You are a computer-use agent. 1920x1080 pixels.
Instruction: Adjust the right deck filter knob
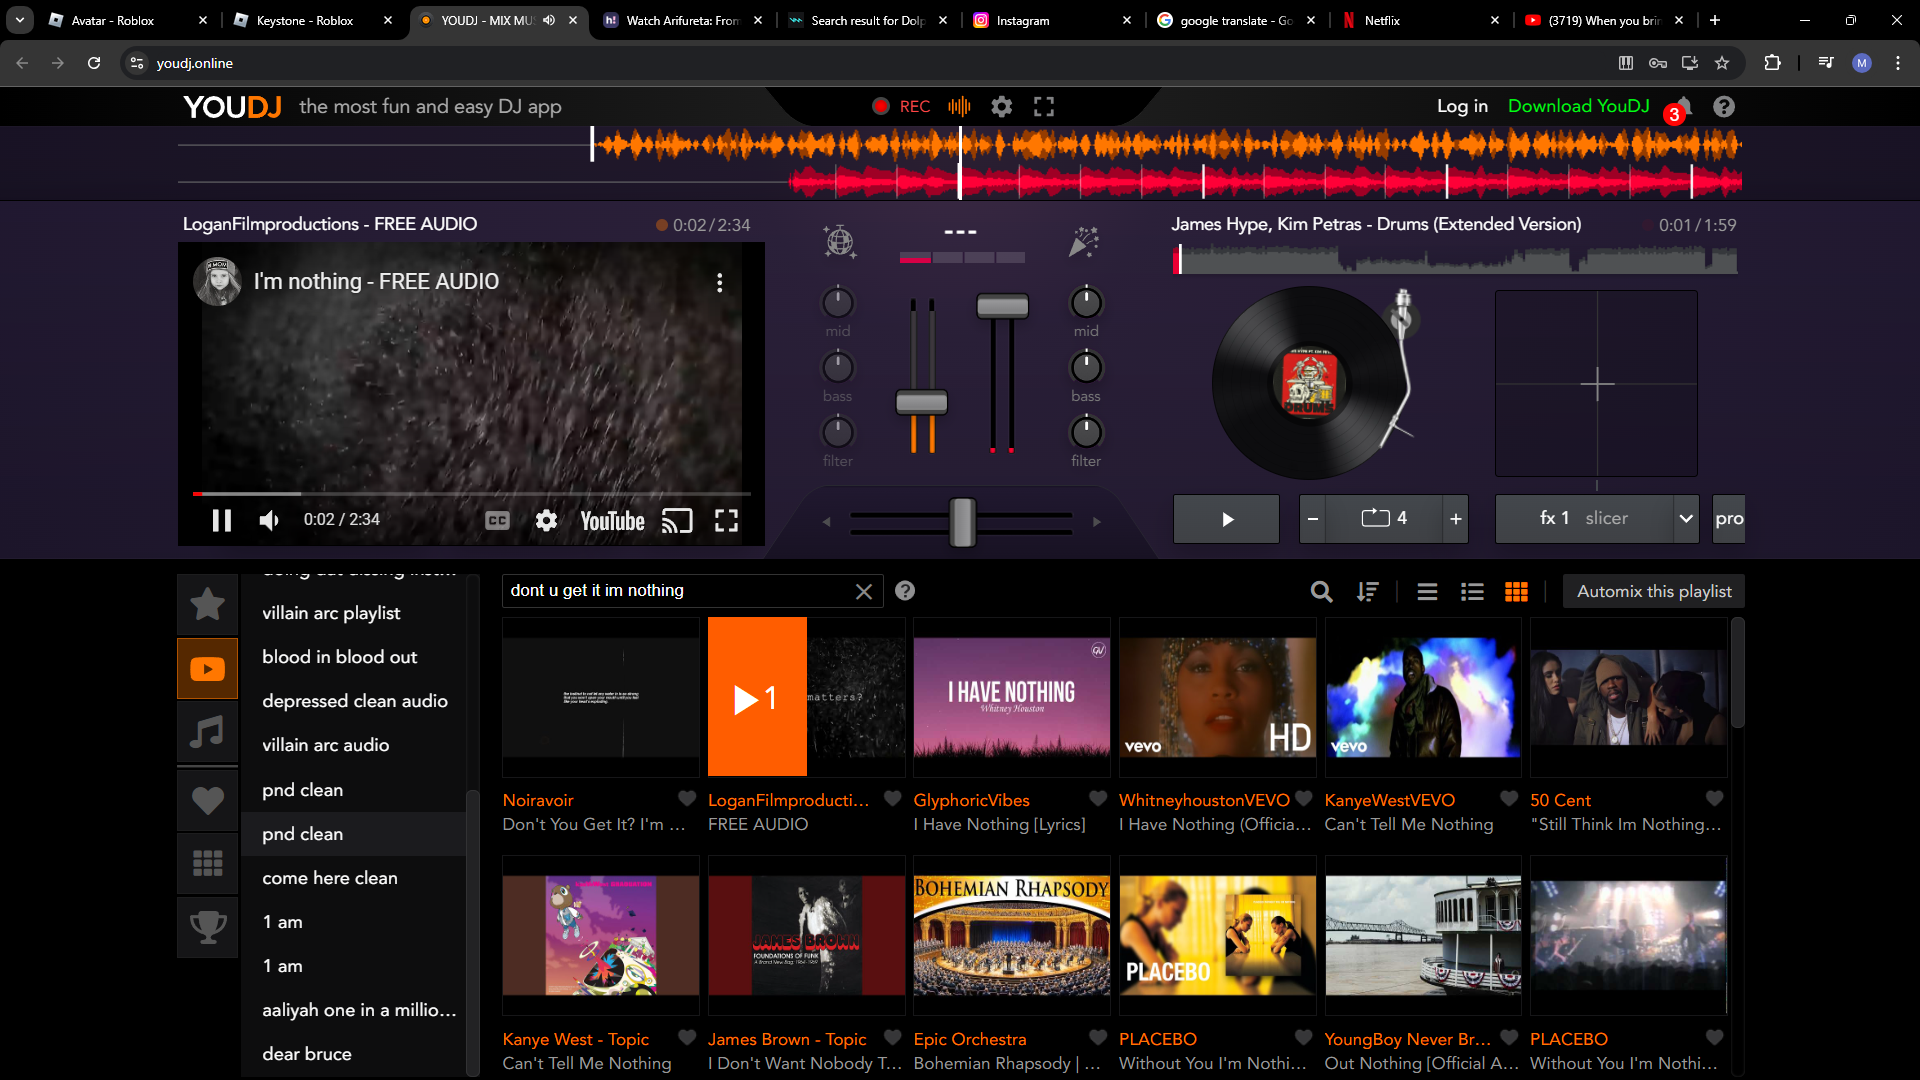pos(1086,432)
